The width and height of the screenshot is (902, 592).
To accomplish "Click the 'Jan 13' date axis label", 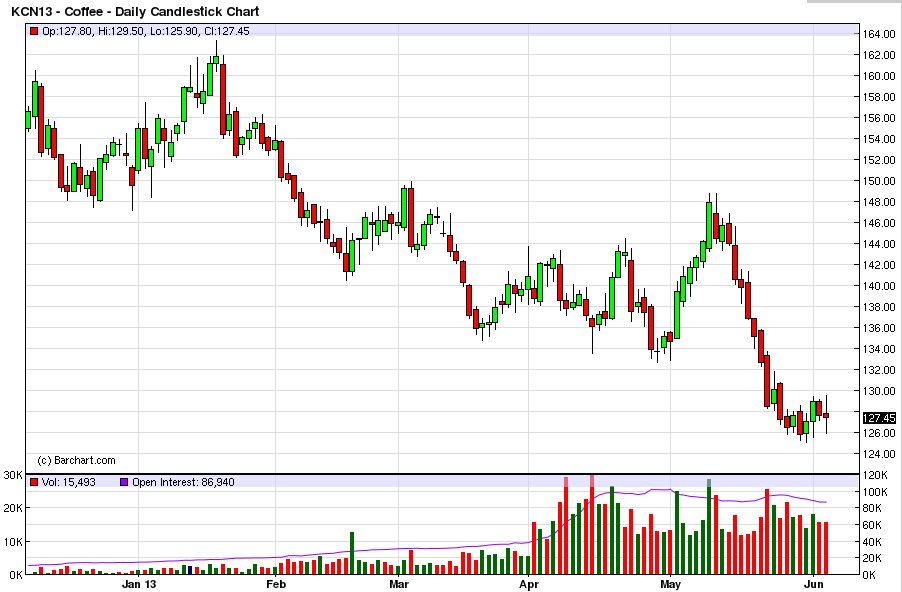I will pos(139,585).
